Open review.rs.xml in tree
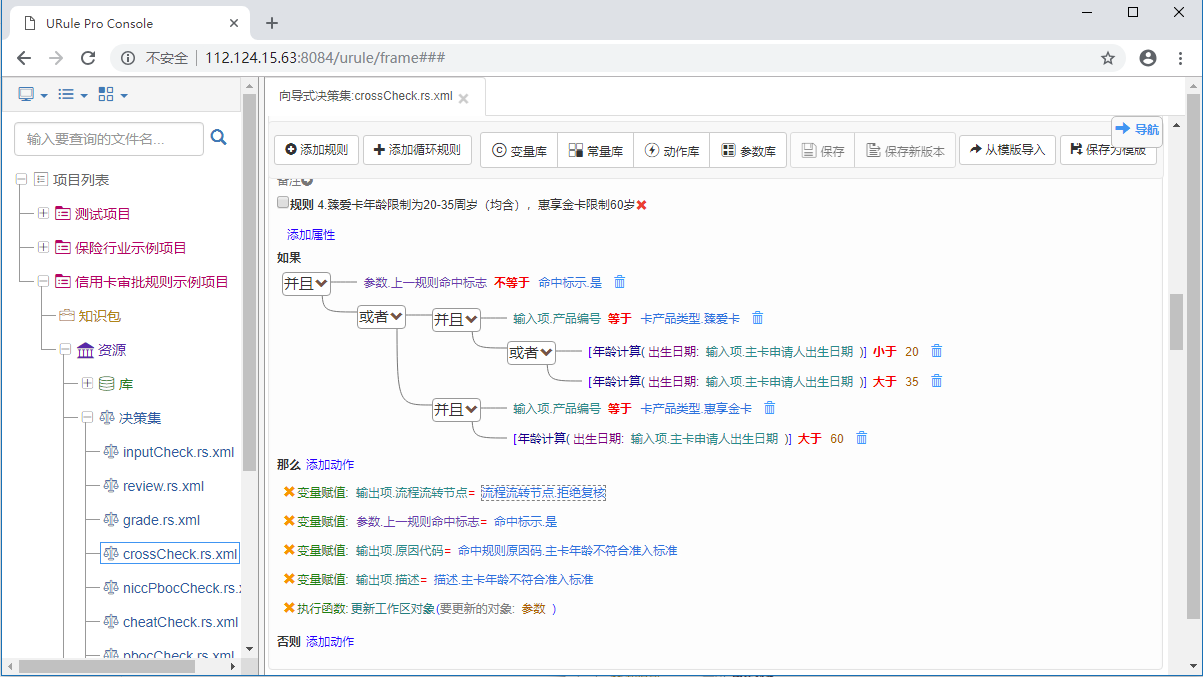The width and height of the screenshot is (1203, 677). (163, 486)
